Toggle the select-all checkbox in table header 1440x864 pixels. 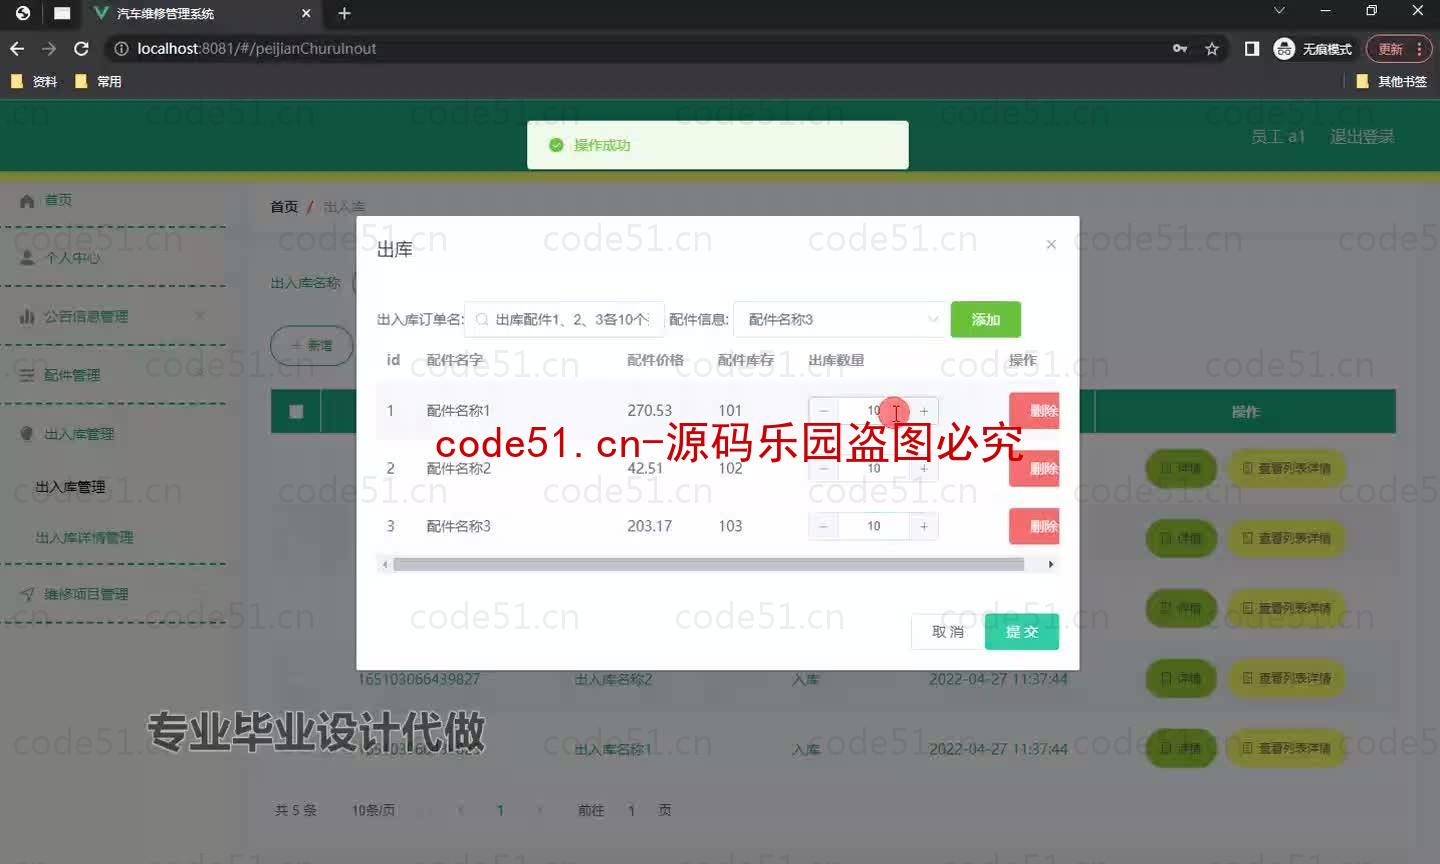[x=296, y=411]
